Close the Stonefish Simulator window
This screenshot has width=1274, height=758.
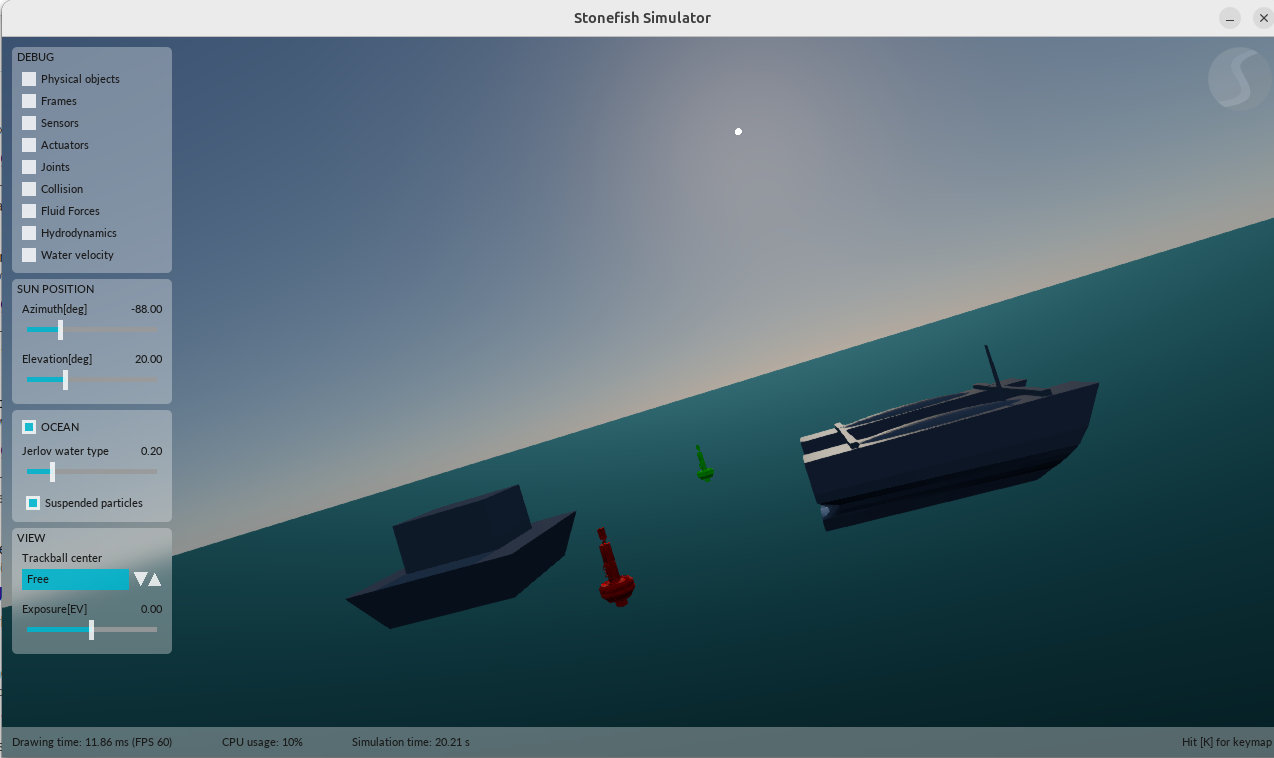(x=1263, y=18)
